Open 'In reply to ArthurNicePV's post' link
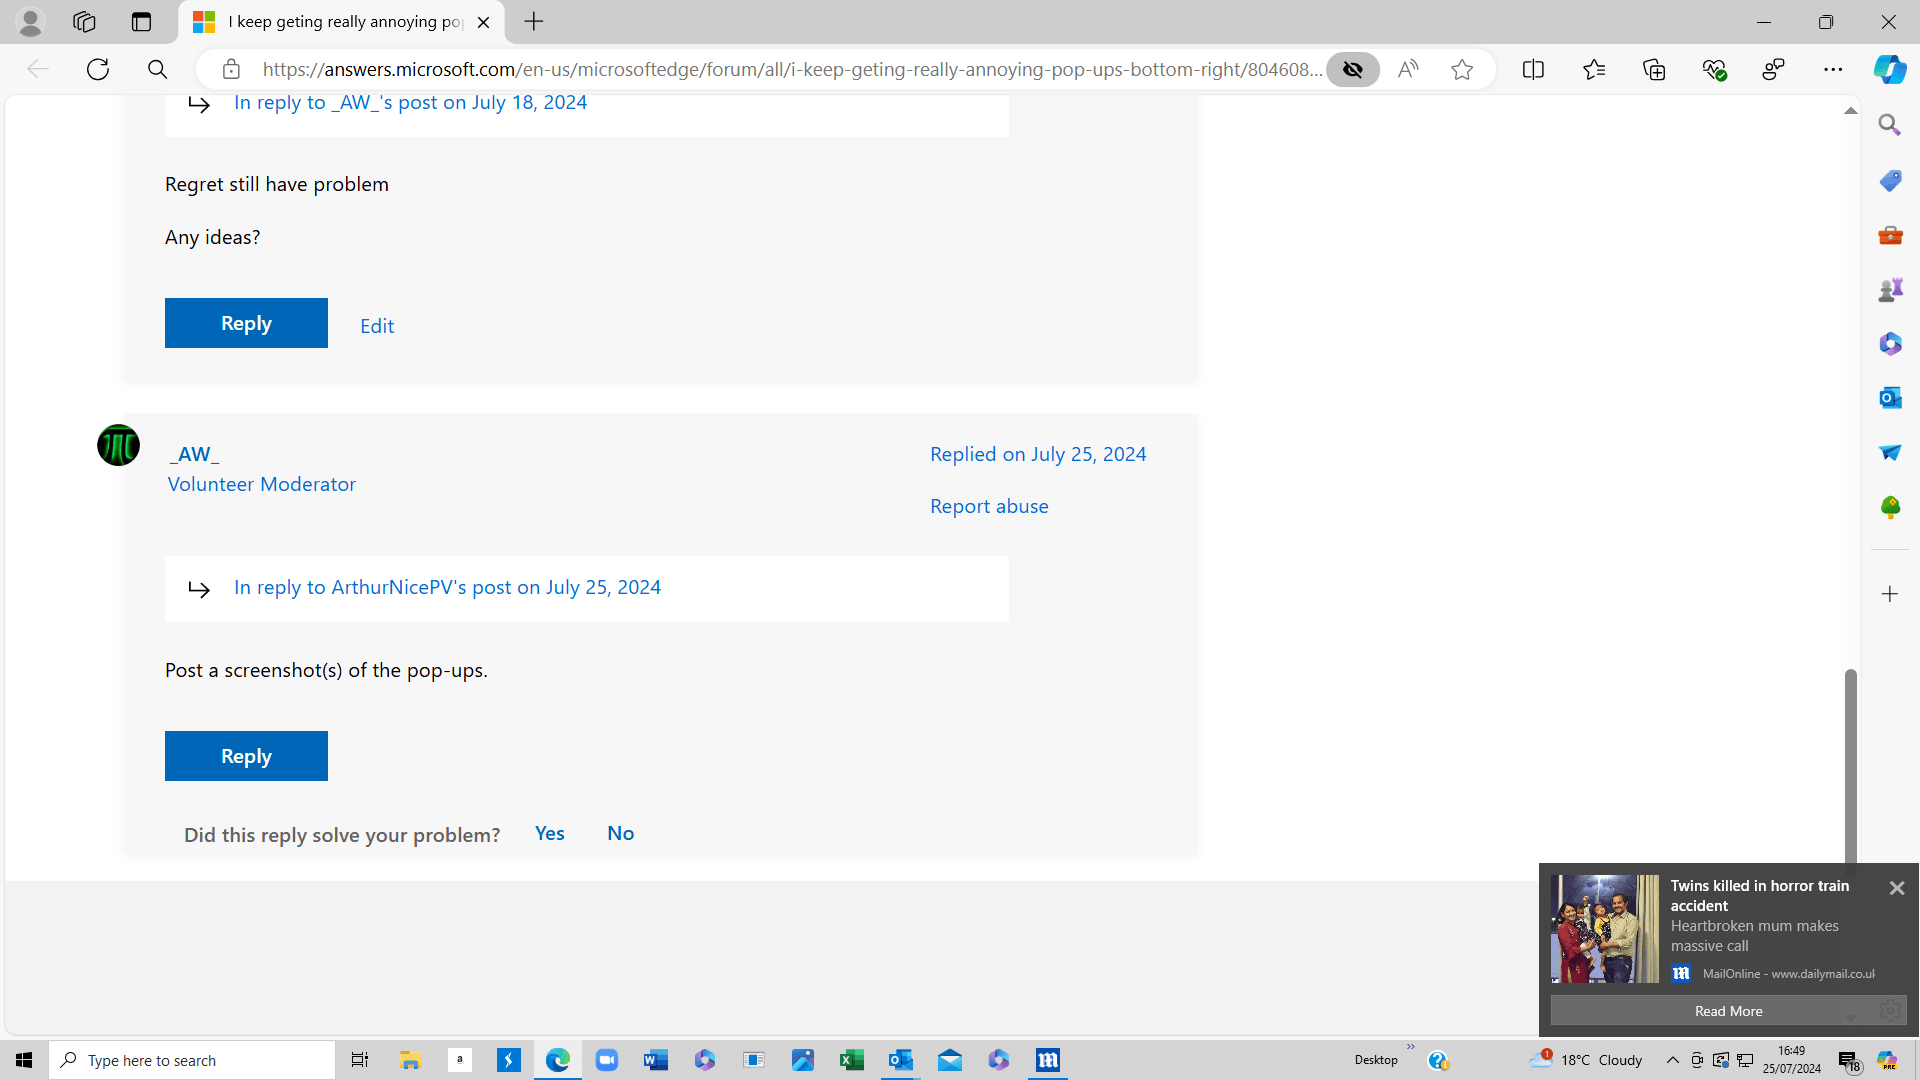Viewport: 1920px width, 1080px height. (x=447, y=588)
